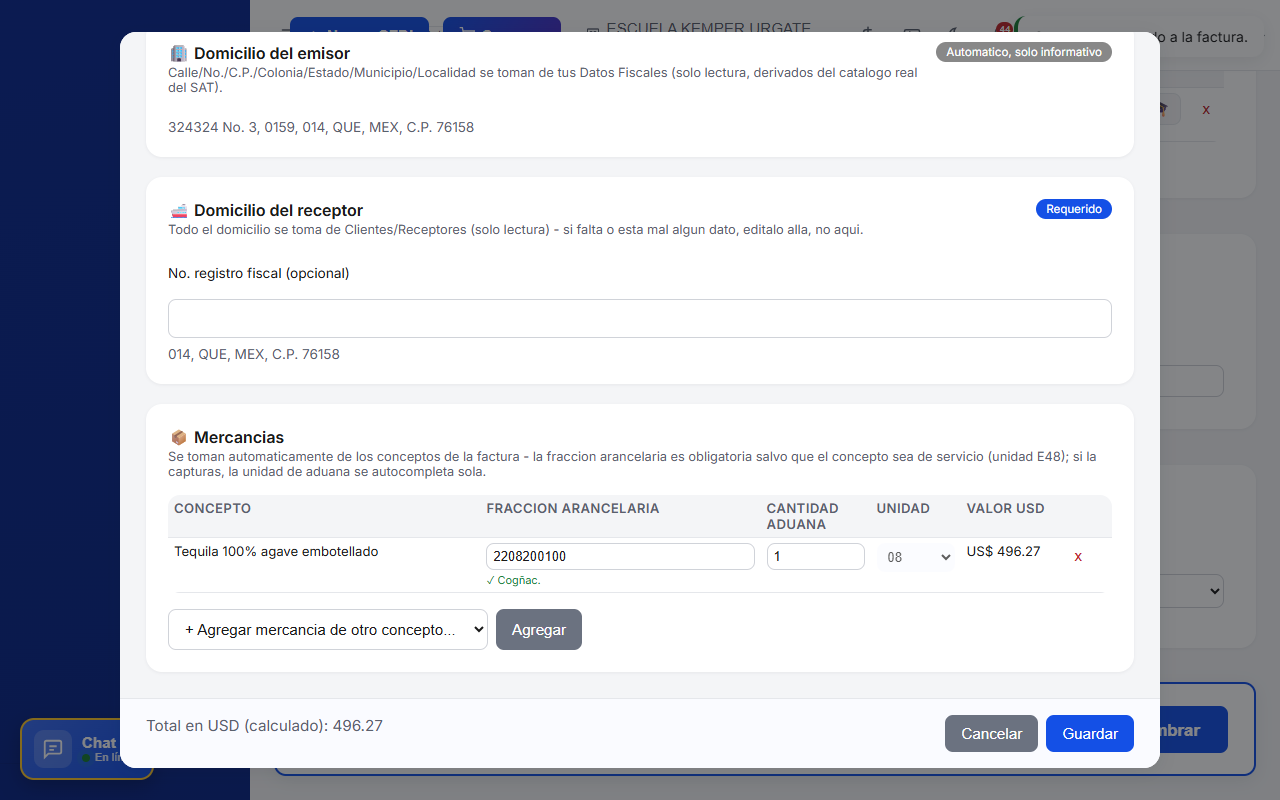
Task: Open the Chat bubble icon widget
Action: click(53, 749)
